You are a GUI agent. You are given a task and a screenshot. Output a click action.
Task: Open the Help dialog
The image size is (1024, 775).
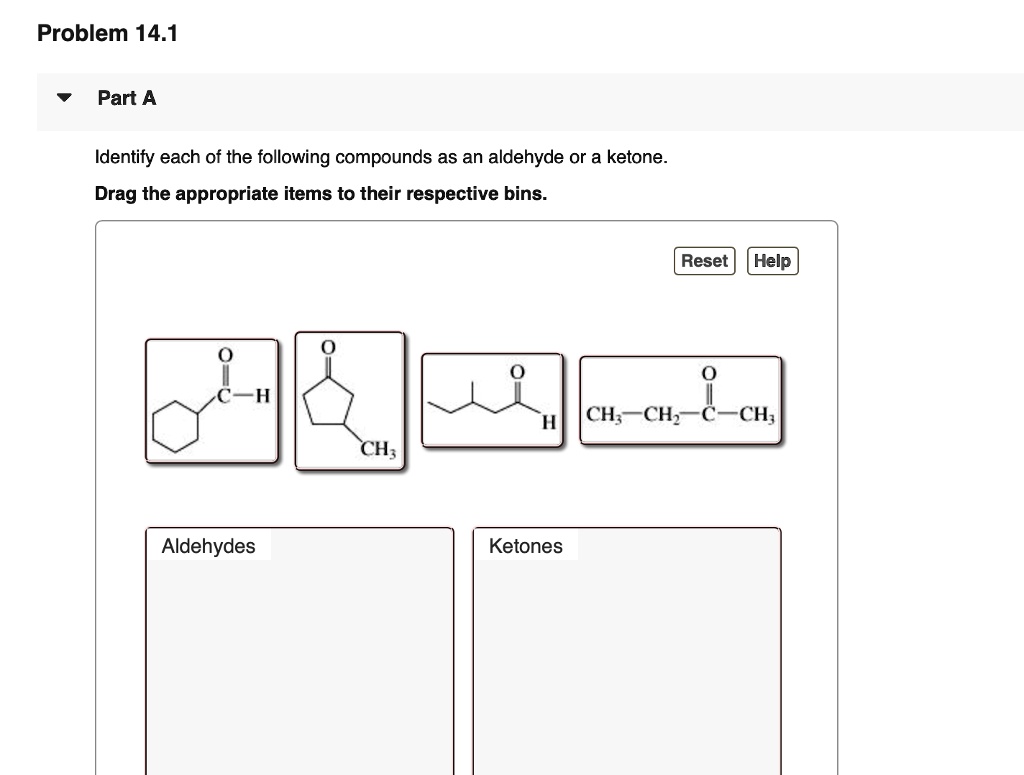(772, 261)
